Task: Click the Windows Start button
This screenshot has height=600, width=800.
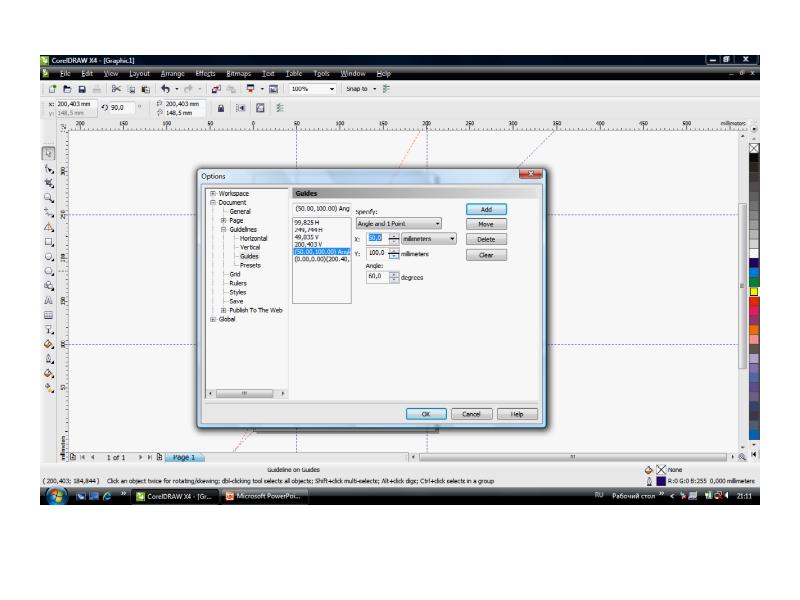Action: (x=56, y=496)
